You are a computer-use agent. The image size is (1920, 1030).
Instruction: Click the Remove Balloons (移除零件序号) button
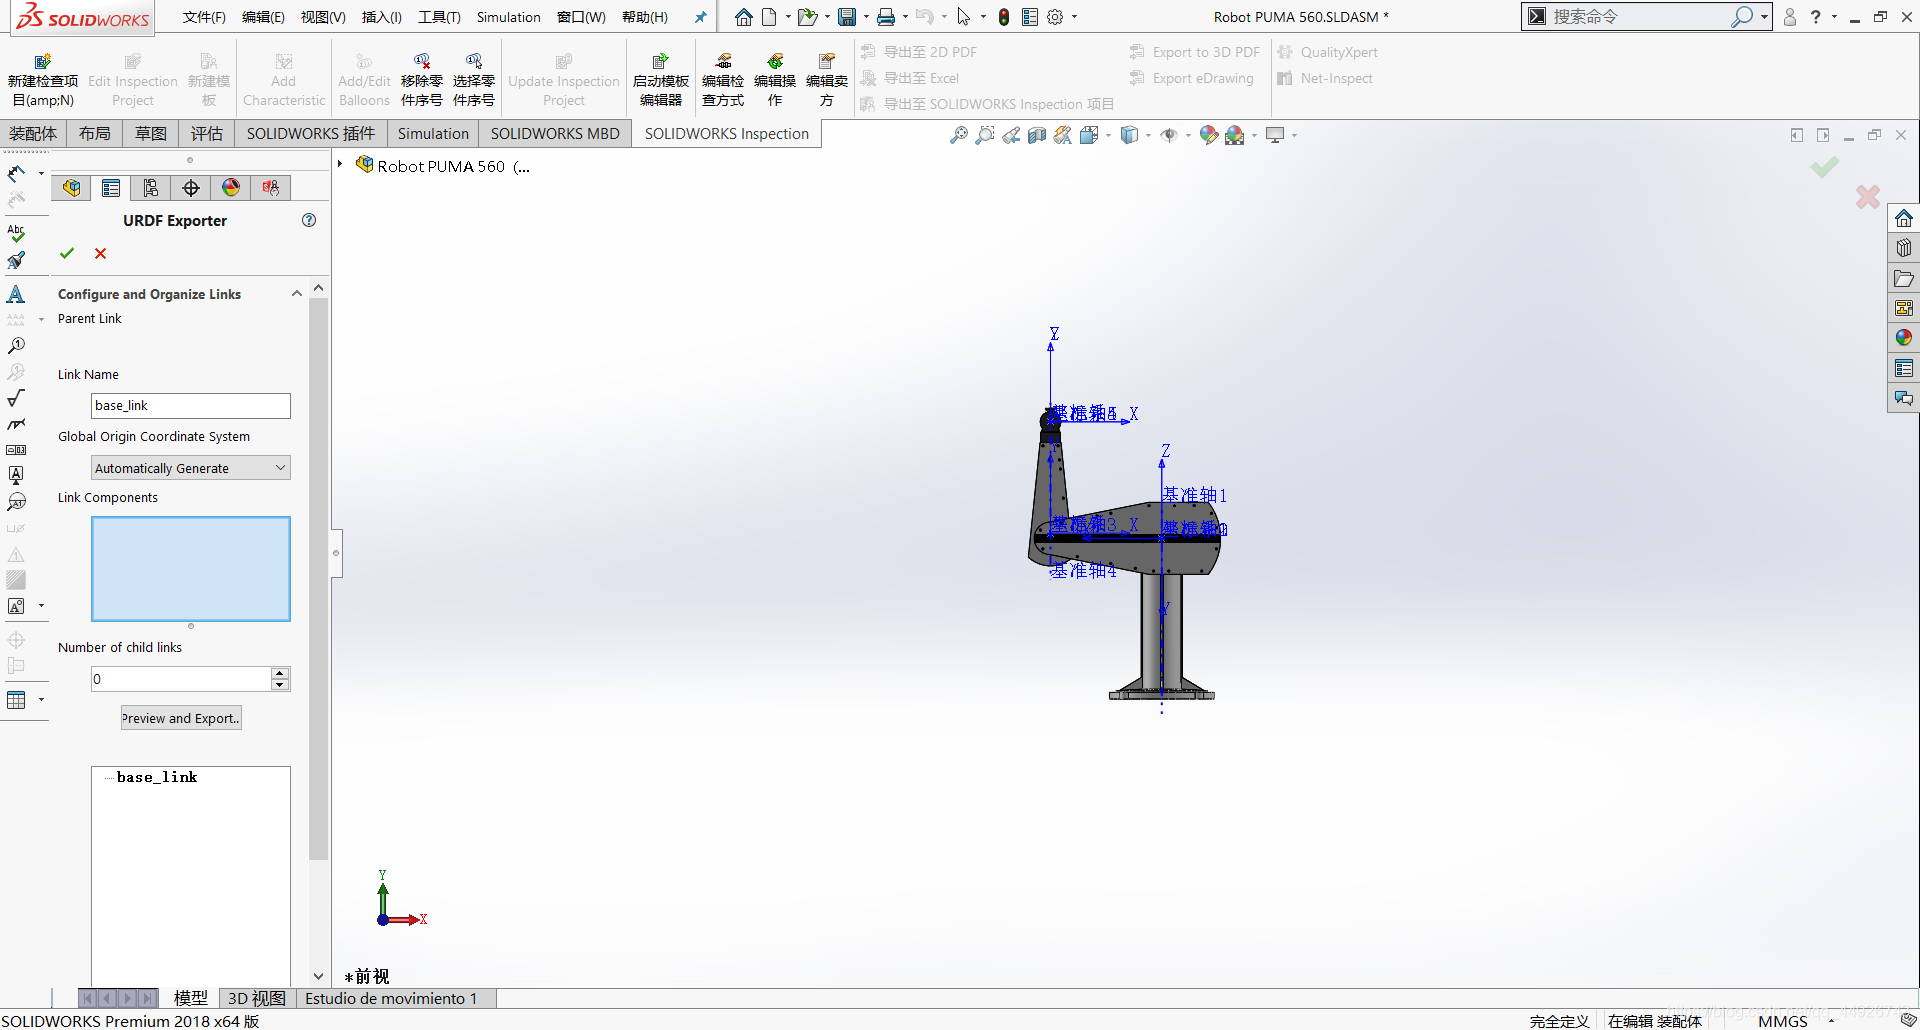pos(422,80)
